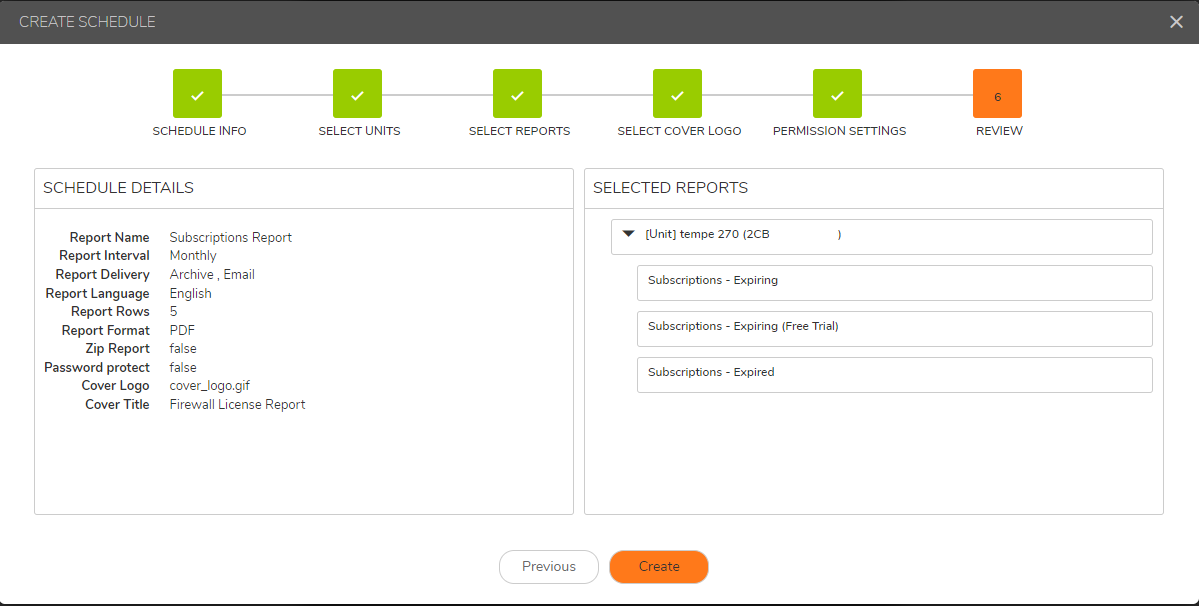Open the Select Cover Logo step icon
The width and height of the screenshot is (1199, 606).
[x=677, y=94]
